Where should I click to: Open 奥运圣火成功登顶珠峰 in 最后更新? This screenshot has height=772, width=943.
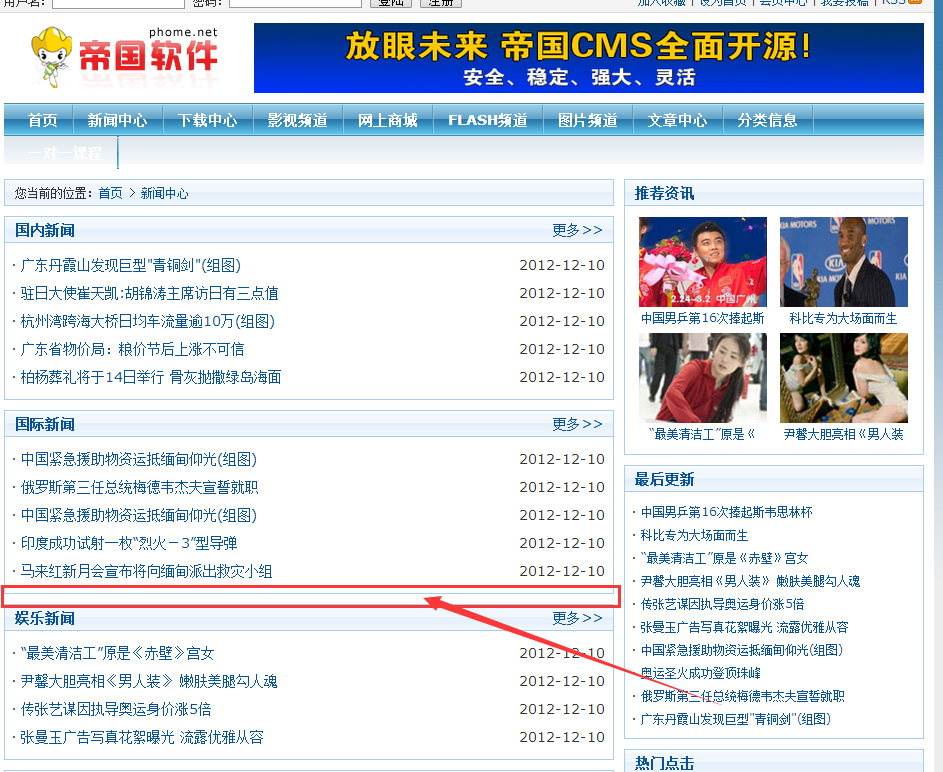700,673
